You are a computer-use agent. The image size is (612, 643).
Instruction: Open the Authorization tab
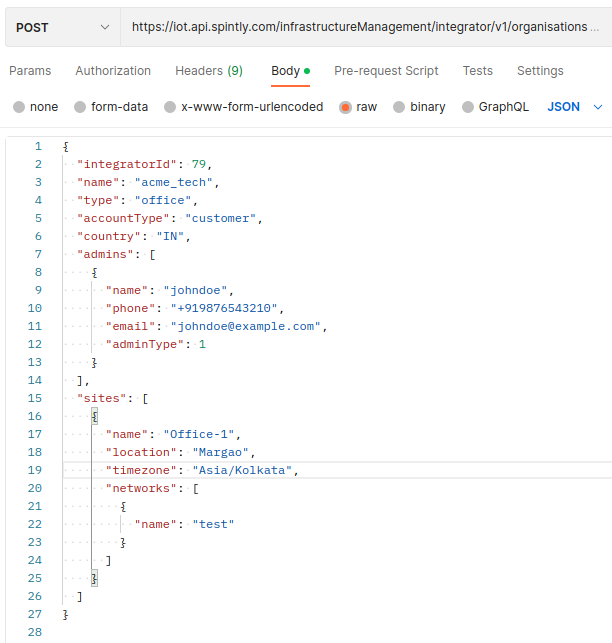coord(113,71)
